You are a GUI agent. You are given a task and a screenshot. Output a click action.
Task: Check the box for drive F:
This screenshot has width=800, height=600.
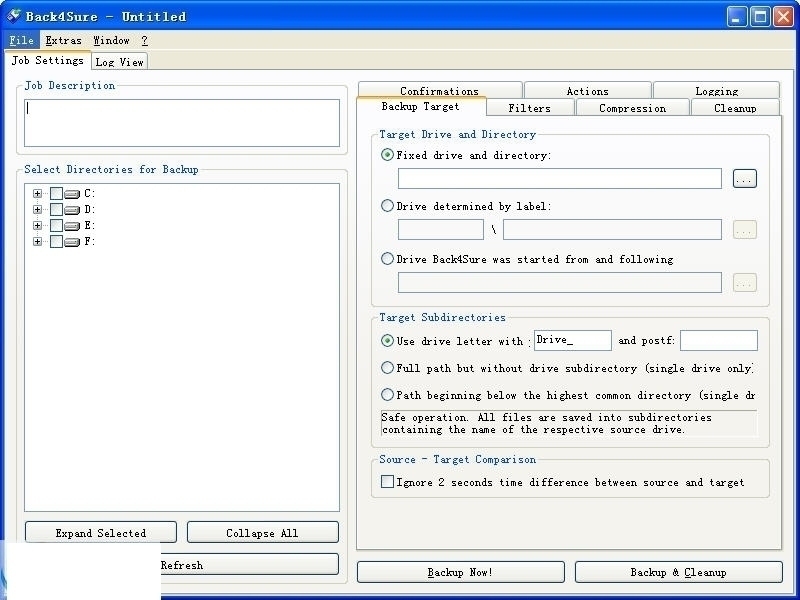point(56,241)
